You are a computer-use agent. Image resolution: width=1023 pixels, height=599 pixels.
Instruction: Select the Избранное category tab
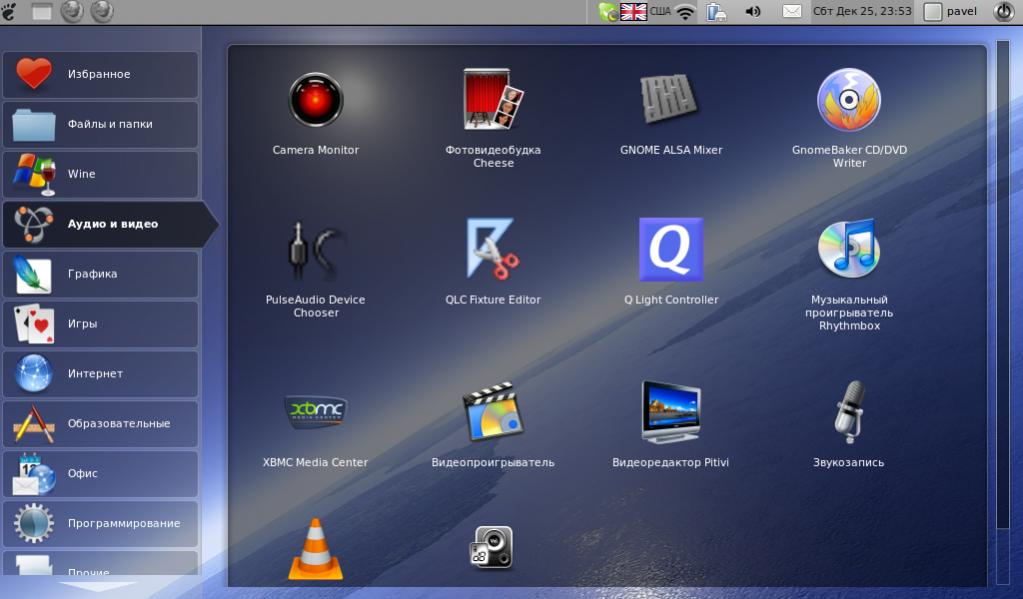pos(100,75)
